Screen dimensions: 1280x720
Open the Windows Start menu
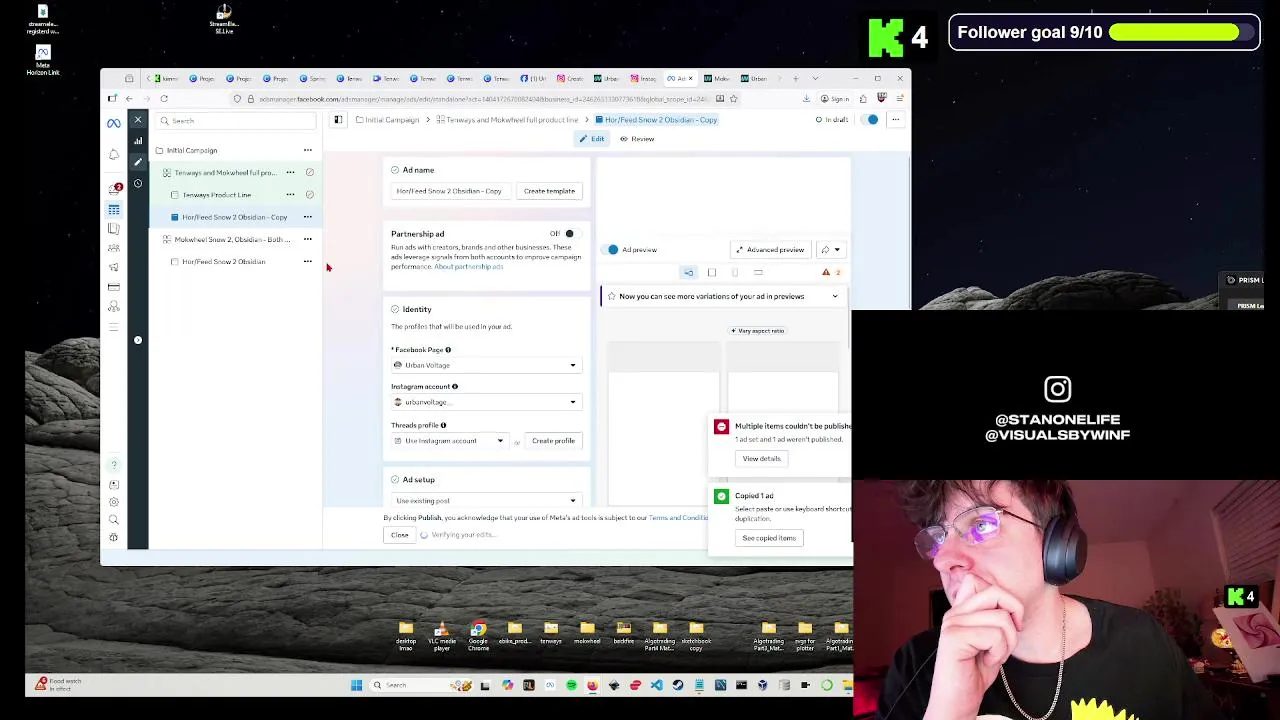point(356,685)
